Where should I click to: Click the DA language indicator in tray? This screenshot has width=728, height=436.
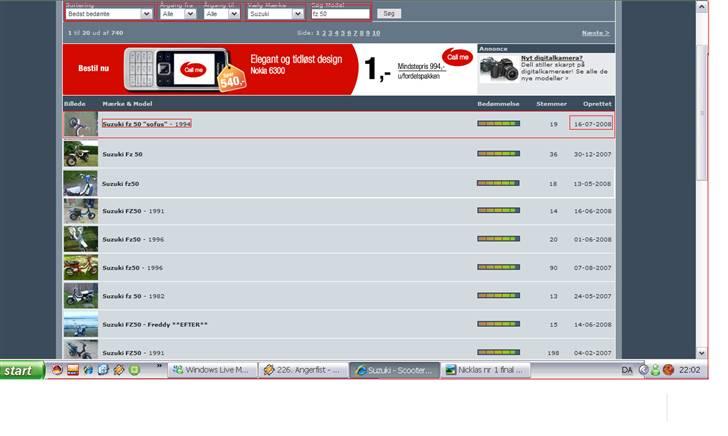pos(626,370)
